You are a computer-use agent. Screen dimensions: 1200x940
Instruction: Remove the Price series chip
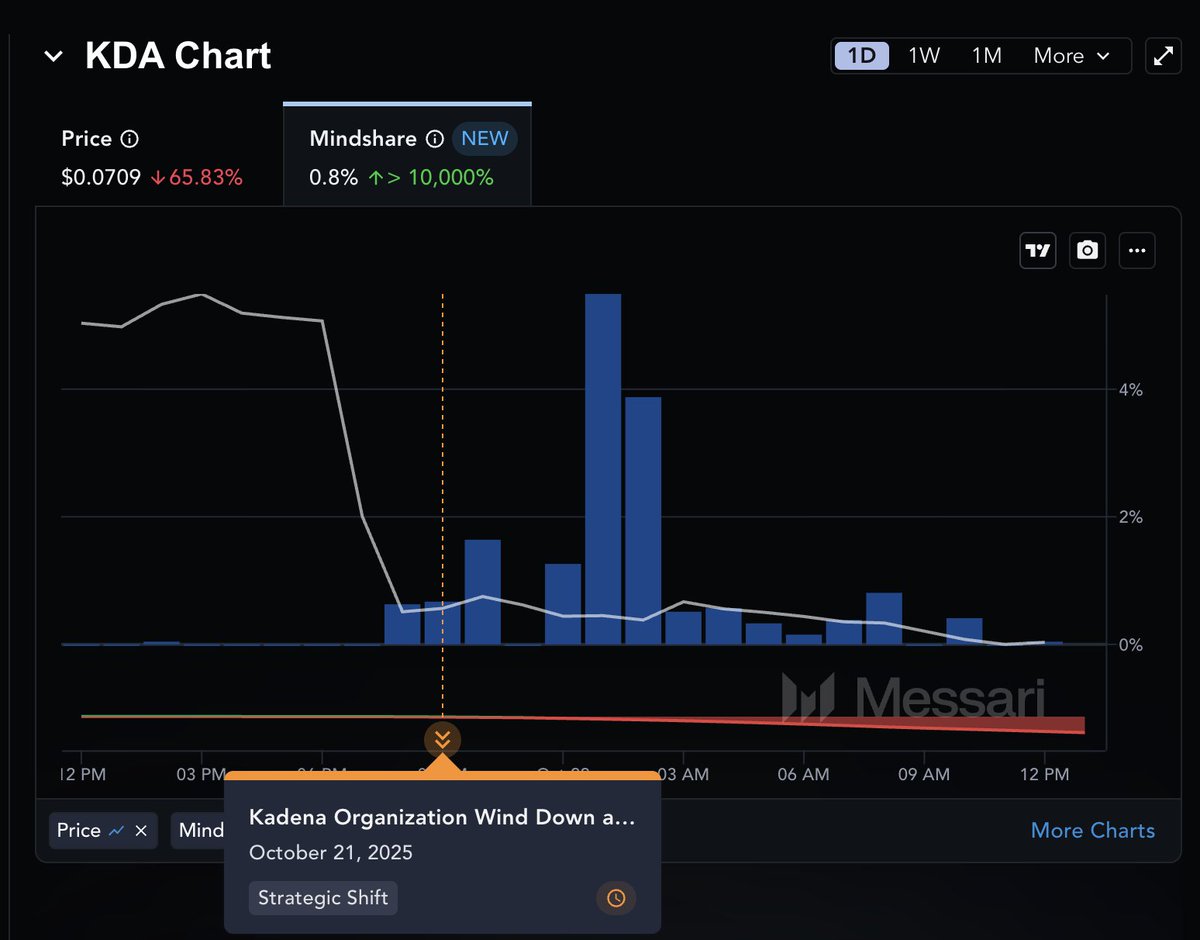tap(141, 831)
